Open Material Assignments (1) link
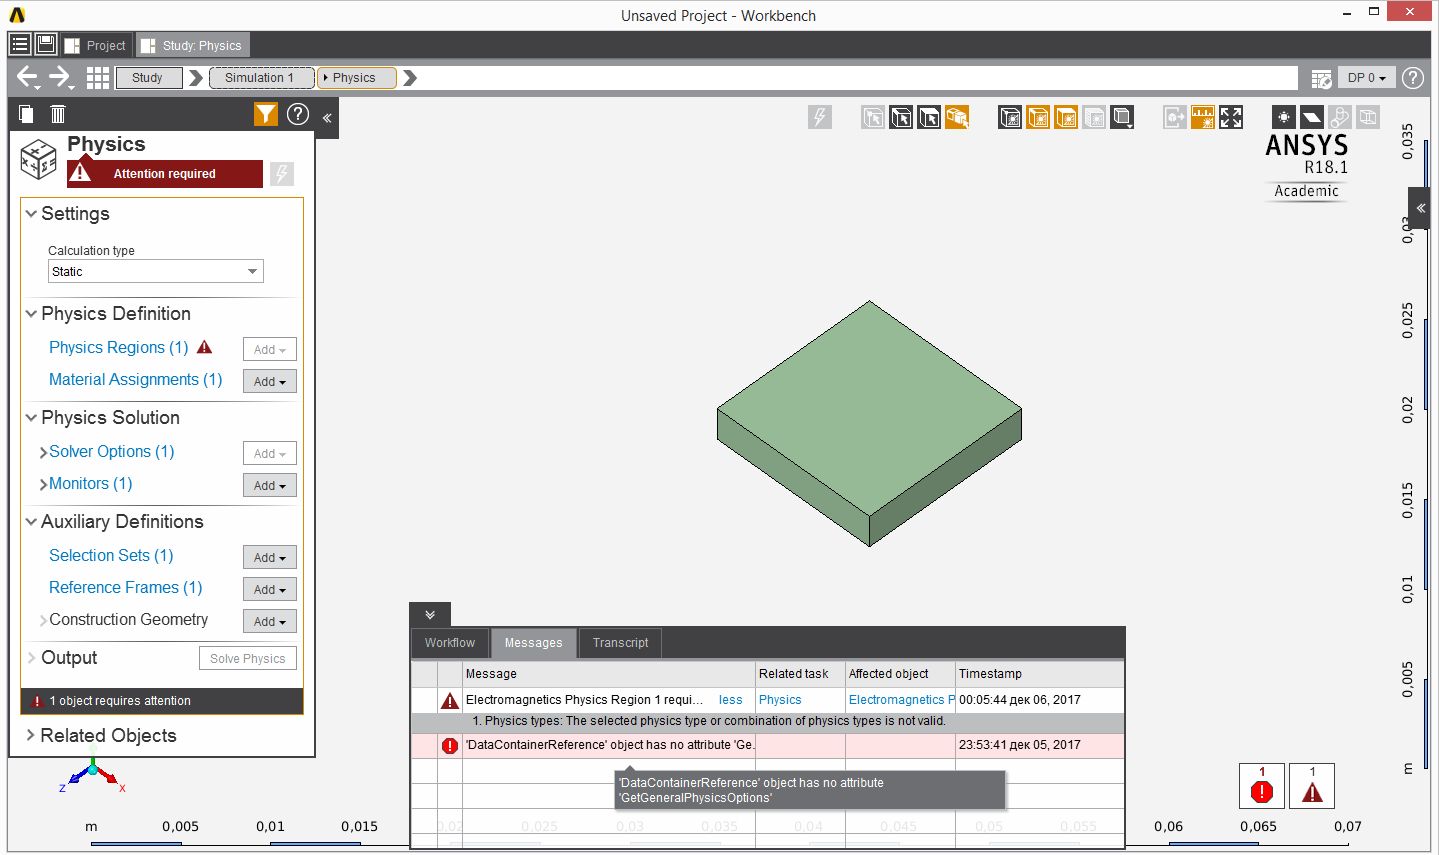Viewport: 1439px width, 855px height. 136,379
